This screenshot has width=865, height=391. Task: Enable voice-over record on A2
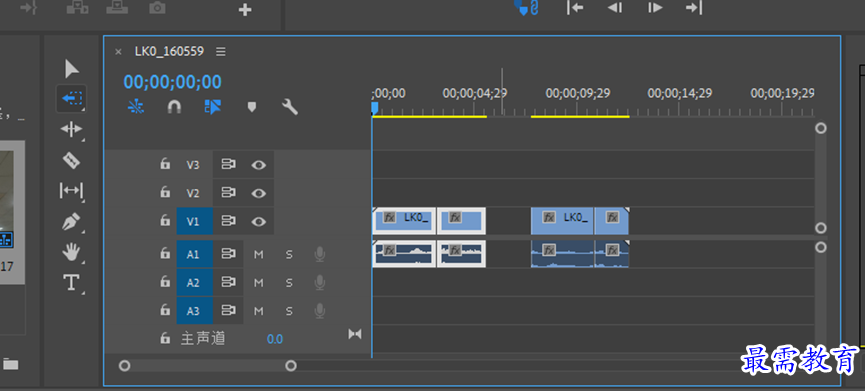[x=319, y=283]
